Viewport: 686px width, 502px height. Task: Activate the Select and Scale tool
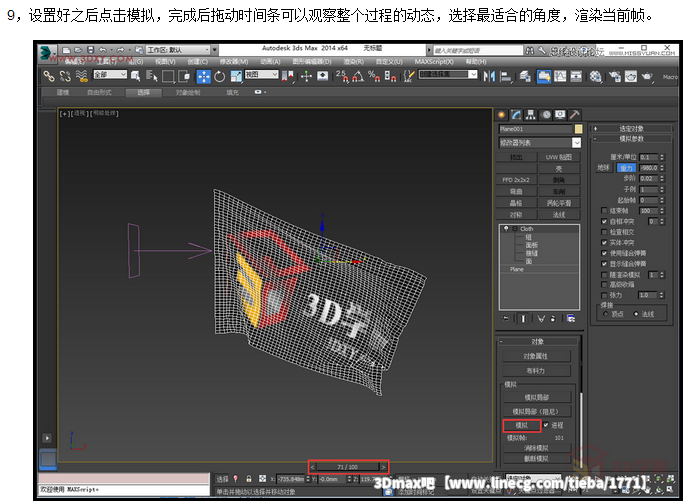pos(236,77)
